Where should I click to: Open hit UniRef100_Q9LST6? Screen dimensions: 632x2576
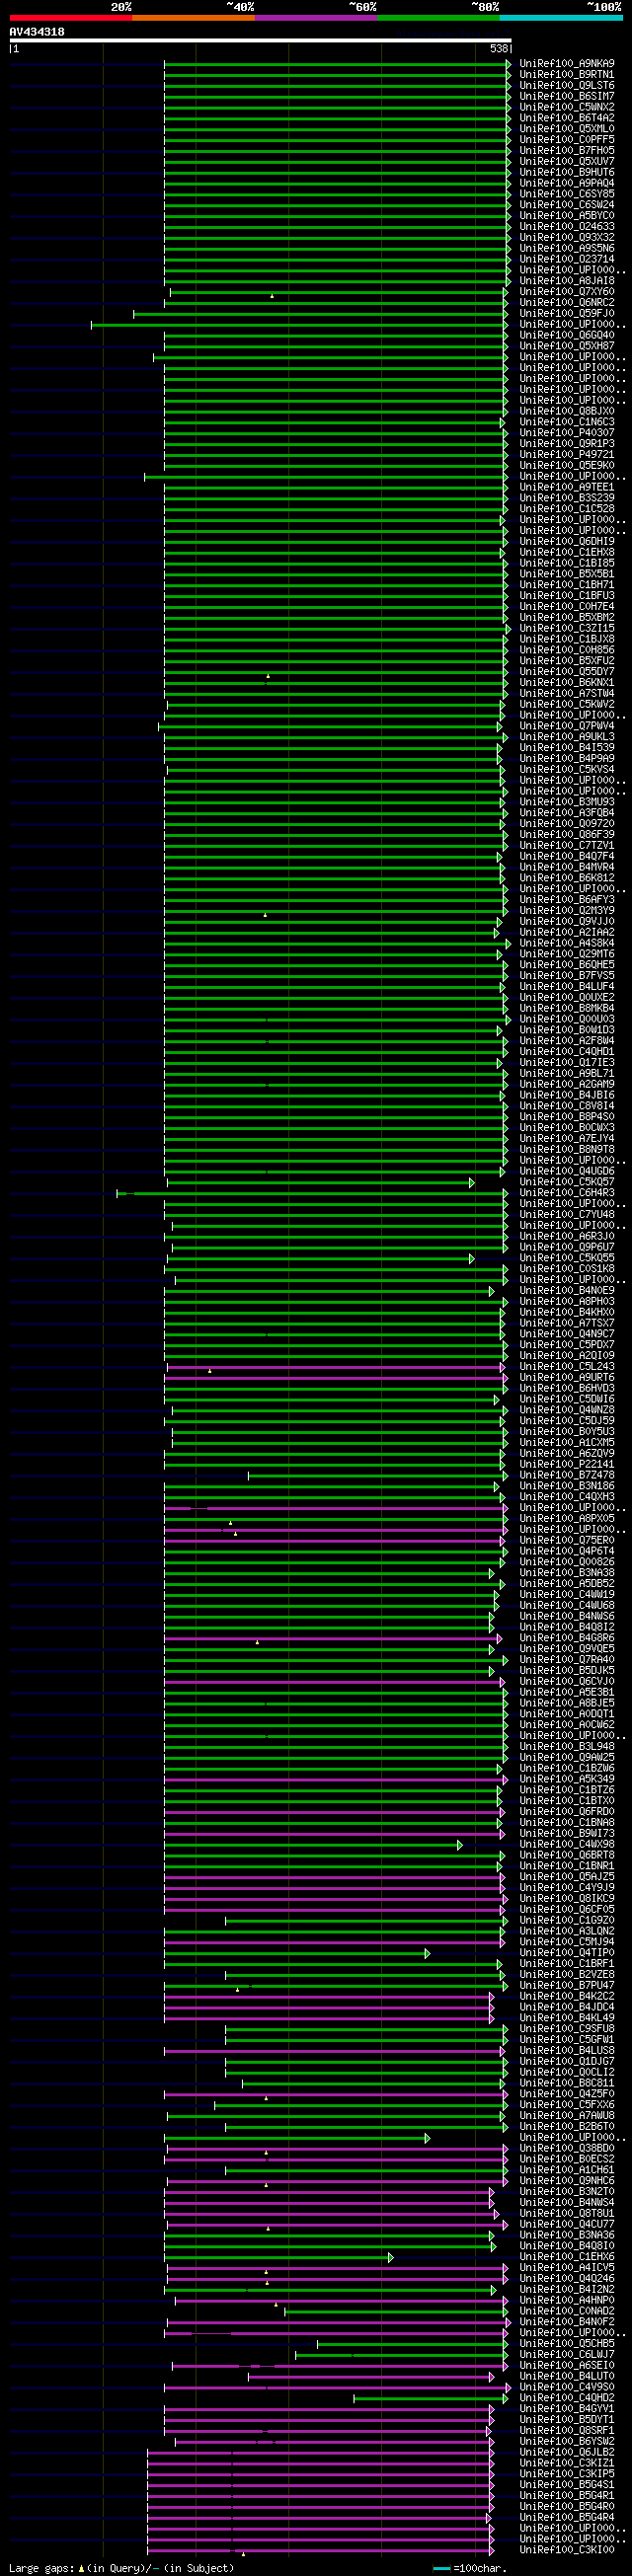567,86
